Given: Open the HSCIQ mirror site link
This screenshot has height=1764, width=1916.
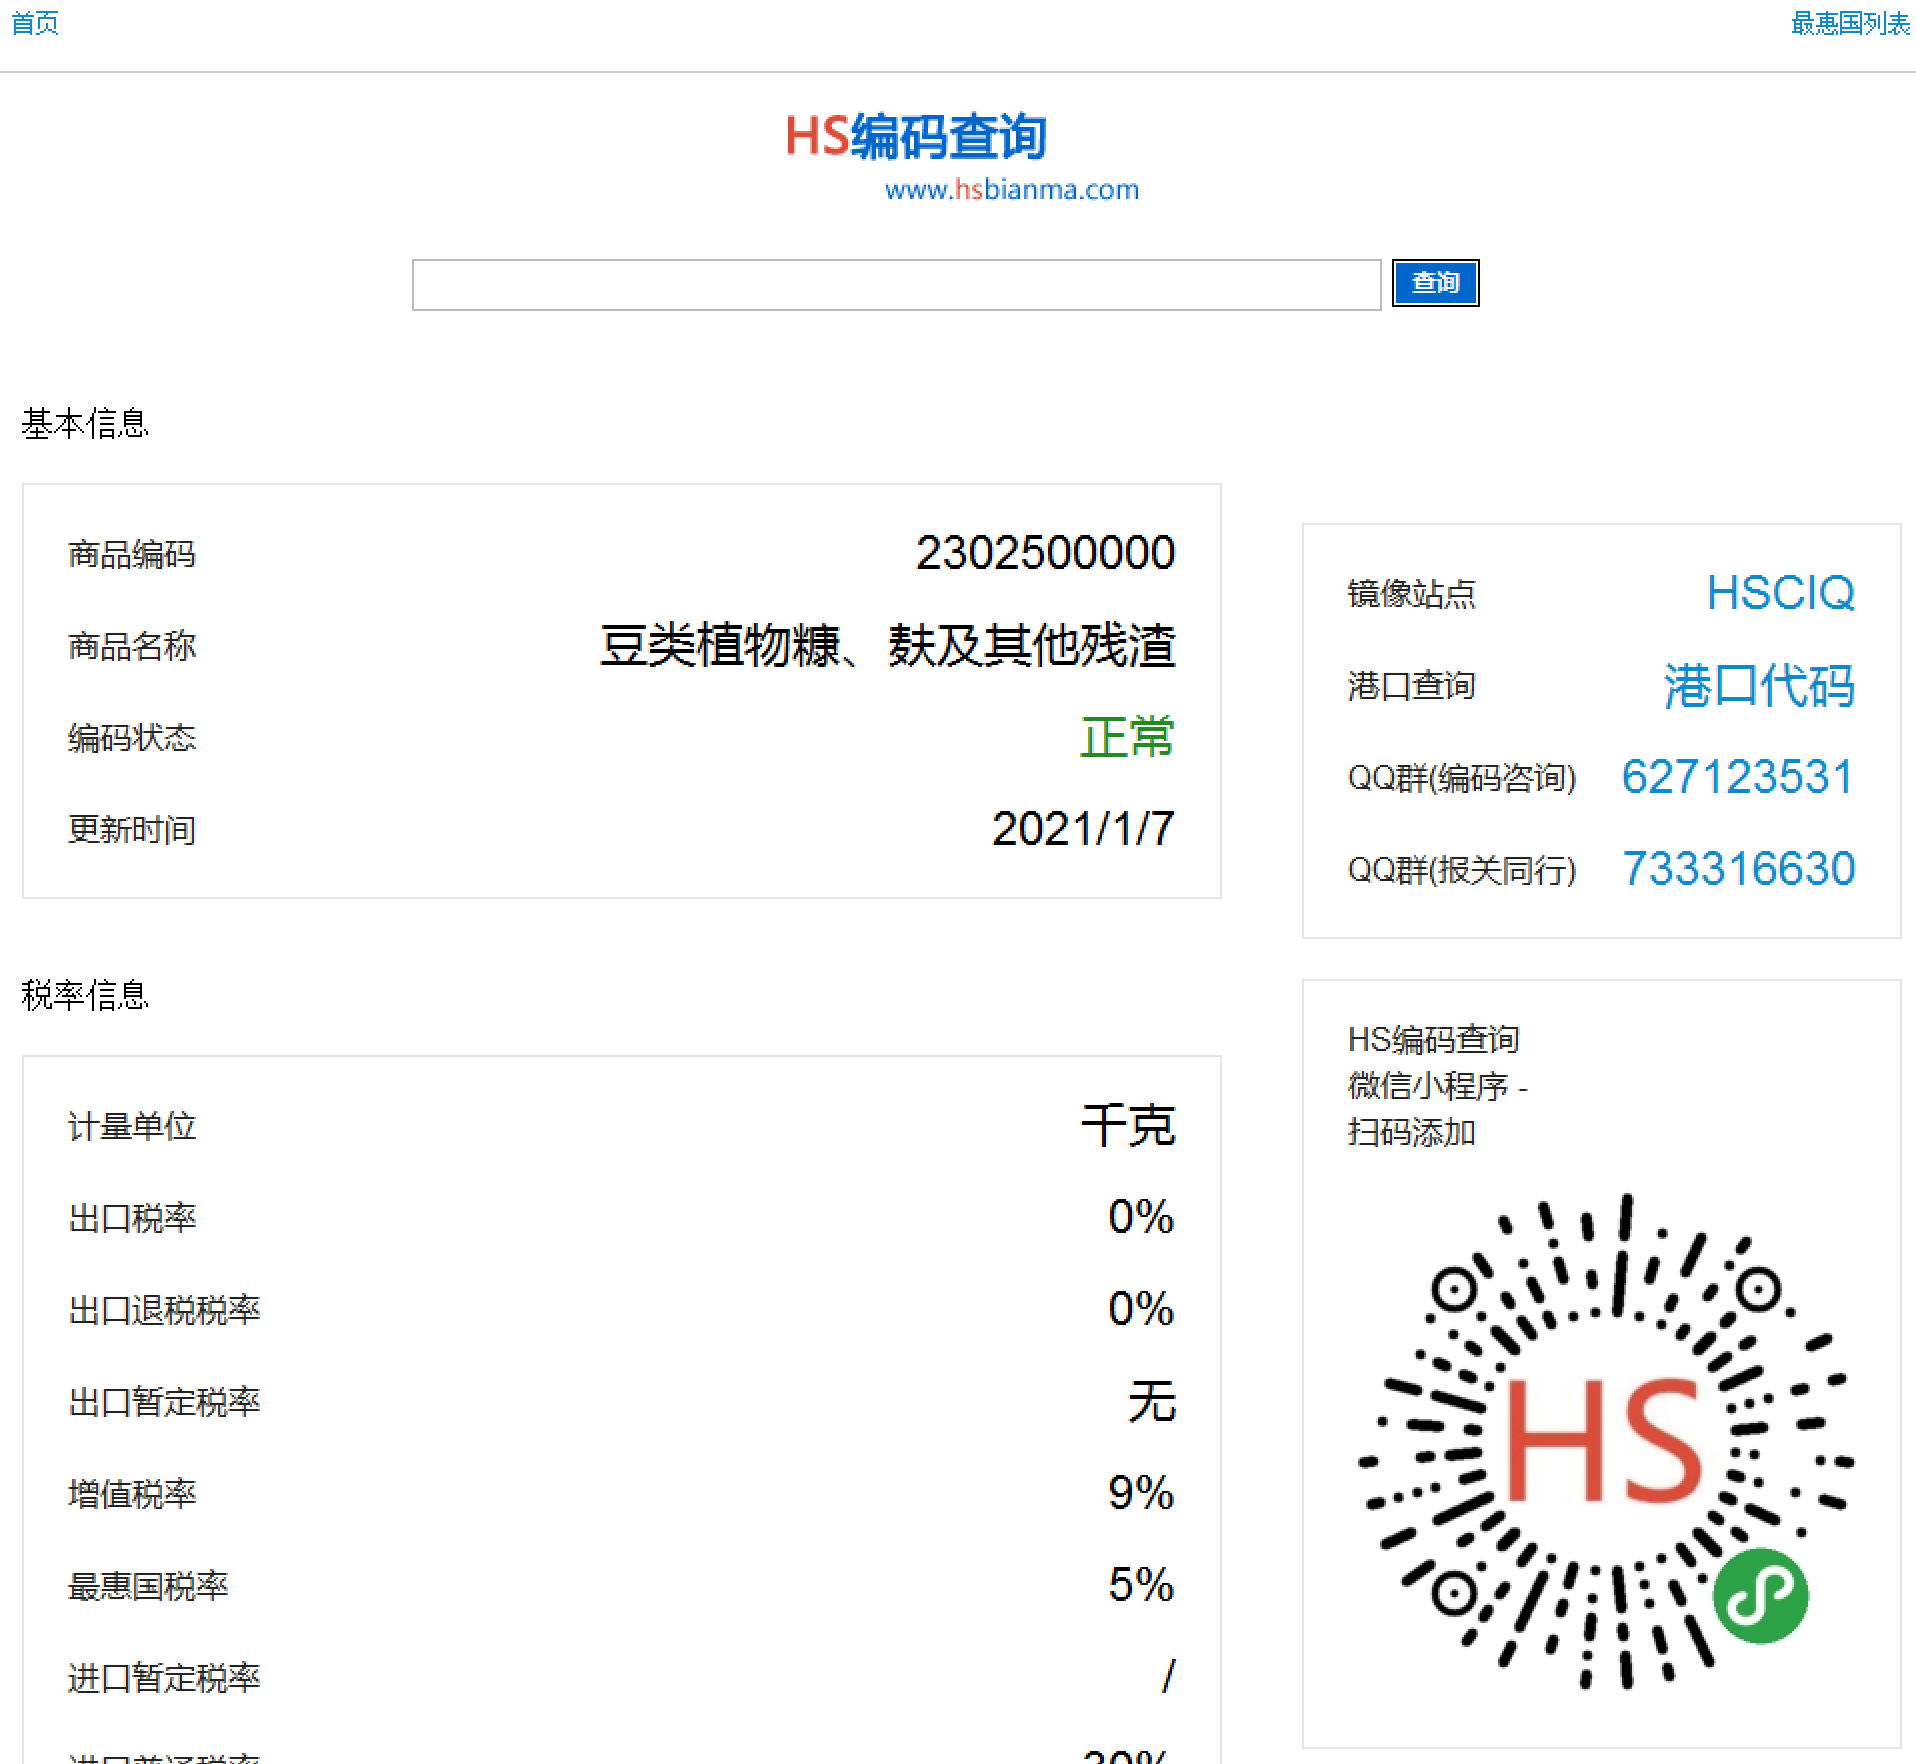Looking at the screenshot, I should pyautogui.click(x=1780, y=593).
